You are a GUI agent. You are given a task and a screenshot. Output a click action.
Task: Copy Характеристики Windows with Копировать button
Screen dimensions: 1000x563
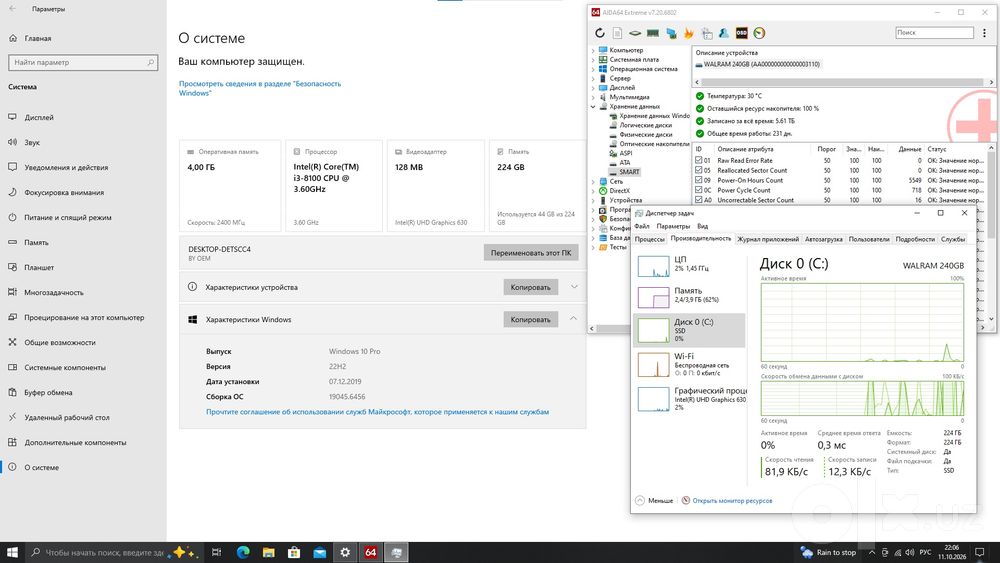(531, 319)
